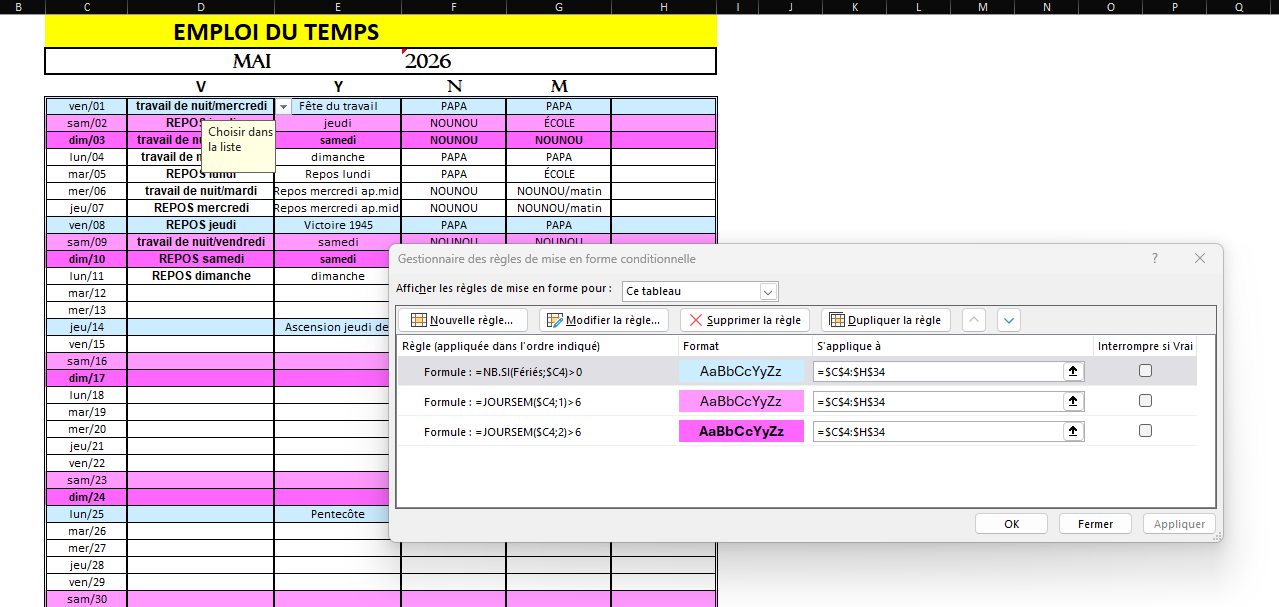
Task: Duplicate rule using Dupliquer la règle
Action: pos(885,320)
